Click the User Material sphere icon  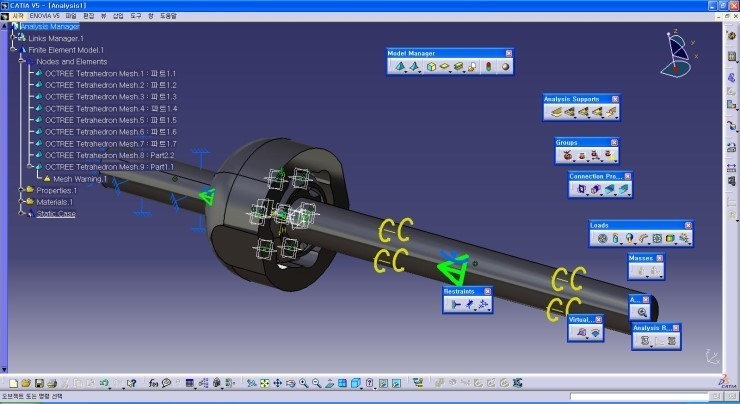coord(505,67)
